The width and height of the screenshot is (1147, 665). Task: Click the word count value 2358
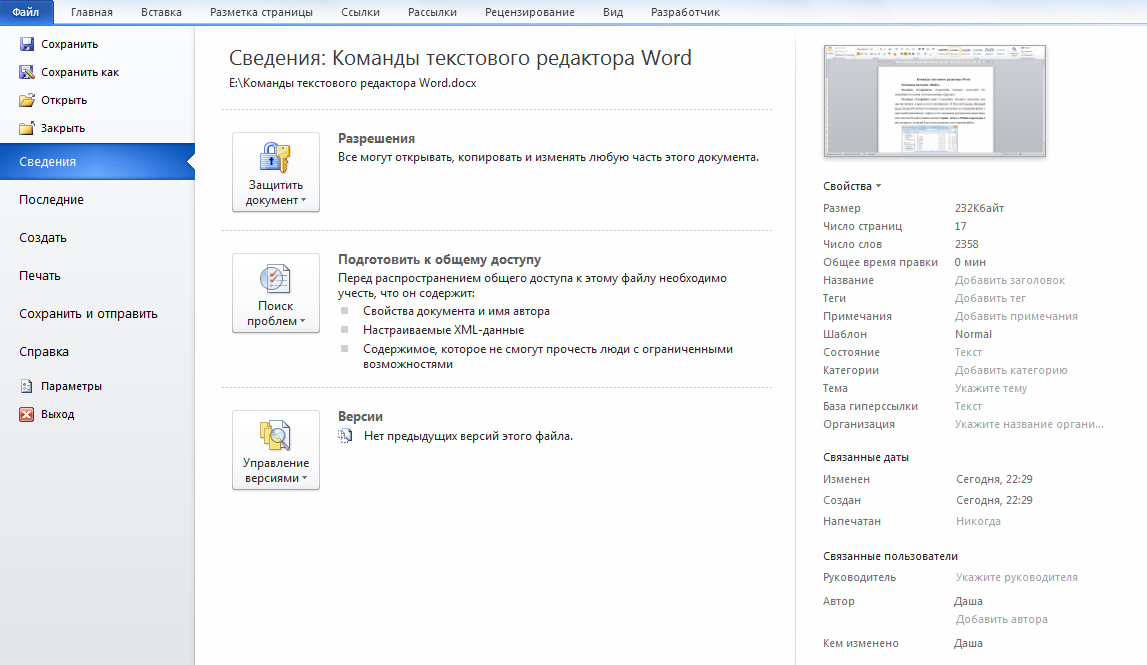coord(966,244)
